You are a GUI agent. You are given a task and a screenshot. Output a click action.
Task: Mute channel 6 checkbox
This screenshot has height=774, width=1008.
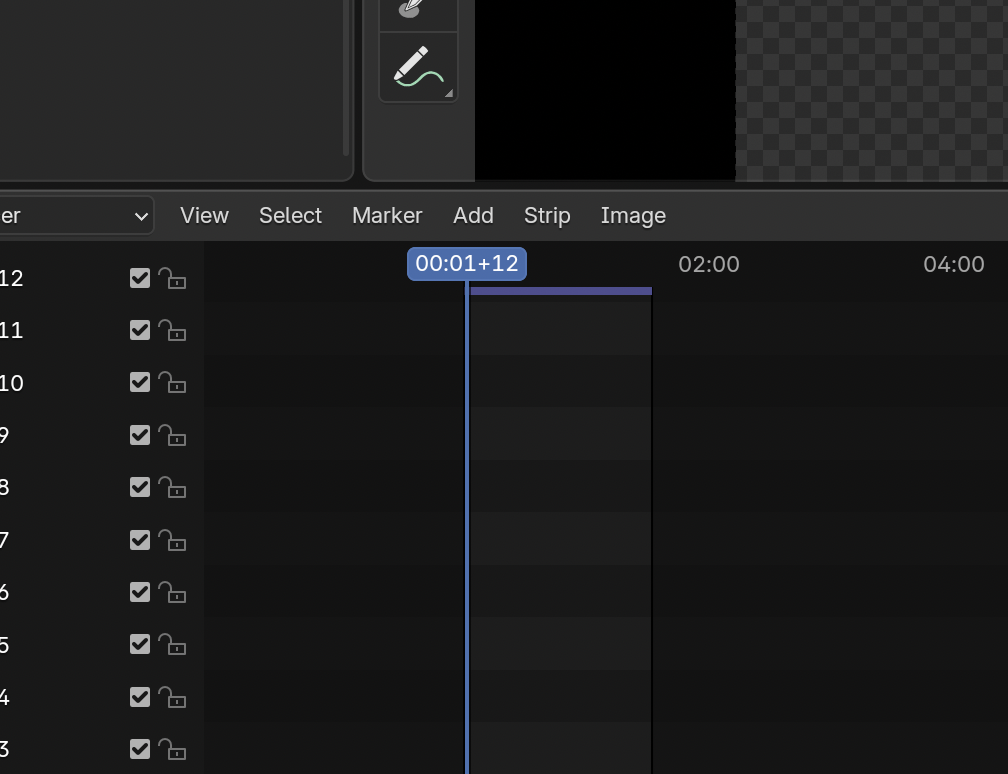pyautogui.click(x=140, y=592)
